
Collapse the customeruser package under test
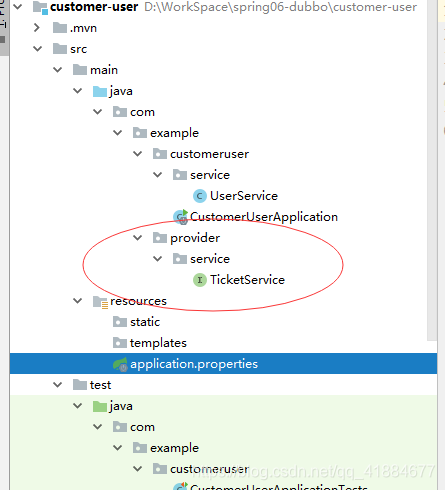point(138,469)
